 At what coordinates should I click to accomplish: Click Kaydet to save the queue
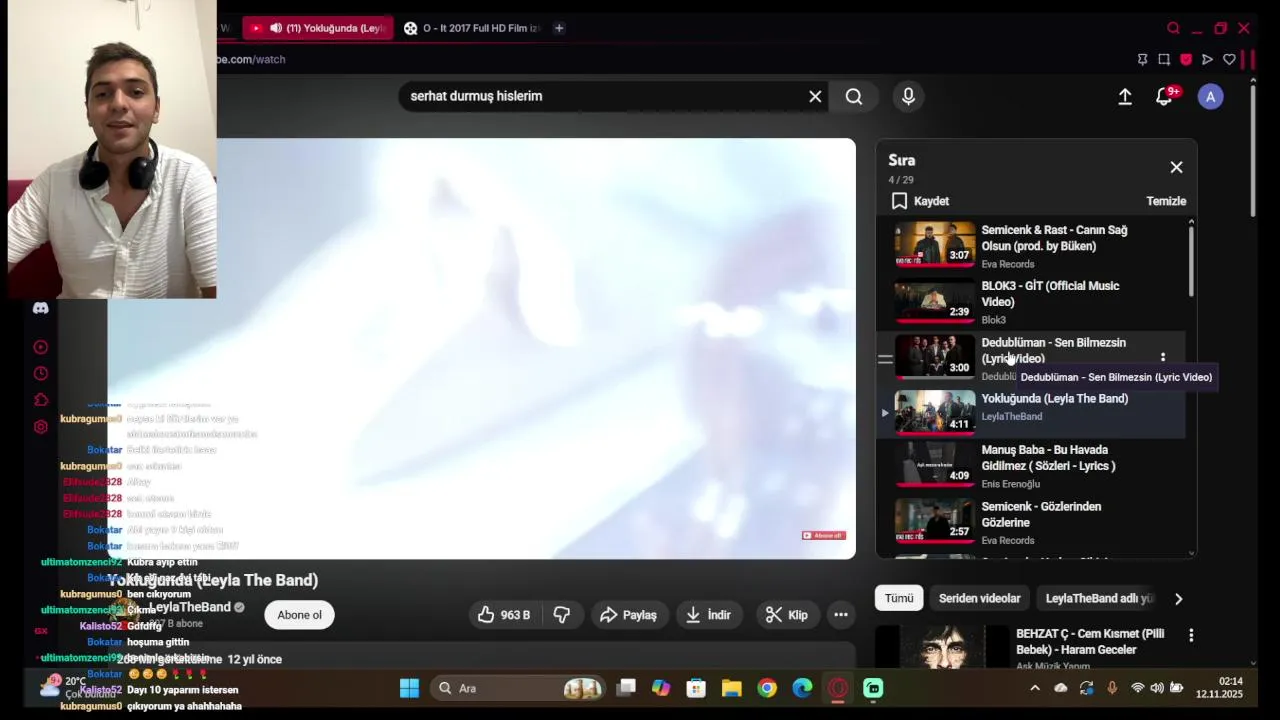pos(920,201)
